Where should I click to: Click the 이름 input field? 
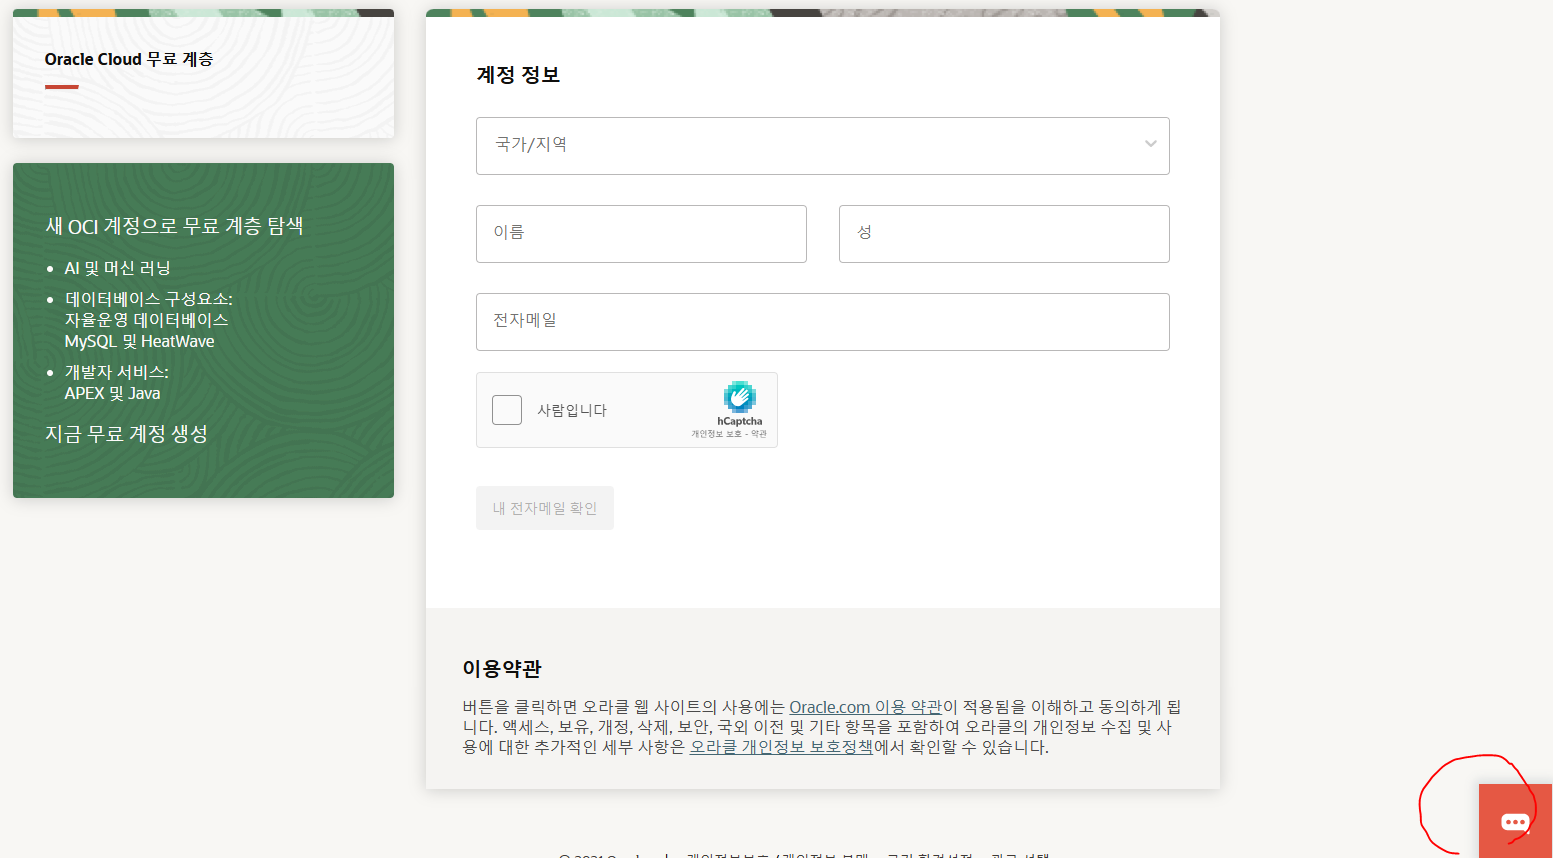click(641, 234)
